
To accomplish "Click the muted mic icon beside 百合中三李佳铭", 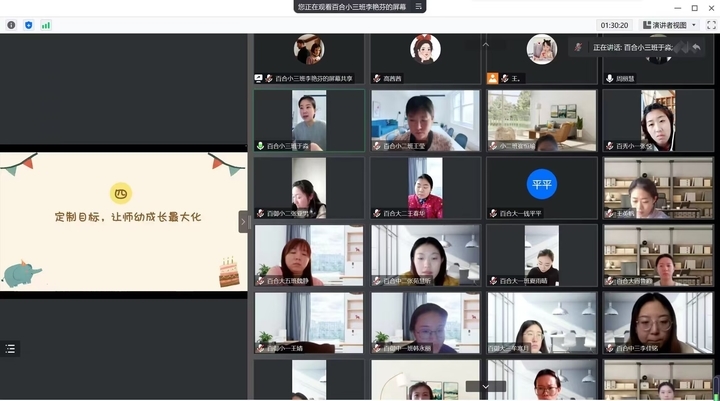I will (x=609, y=348).
